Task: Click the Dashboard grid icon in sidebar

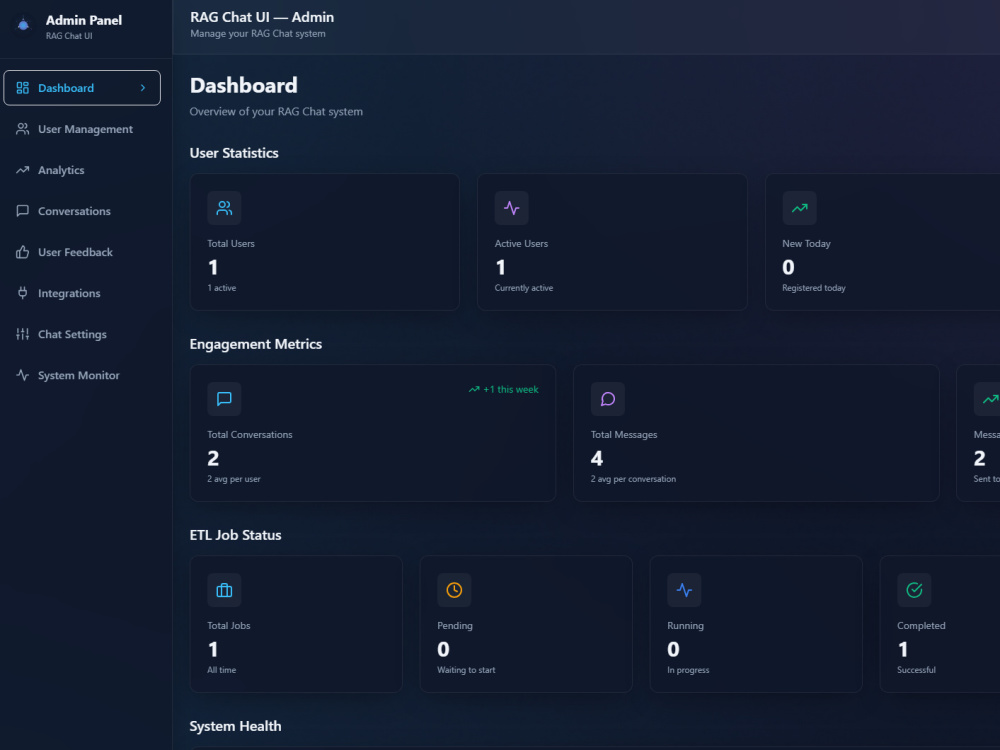Action: click(x=22, y=88)
